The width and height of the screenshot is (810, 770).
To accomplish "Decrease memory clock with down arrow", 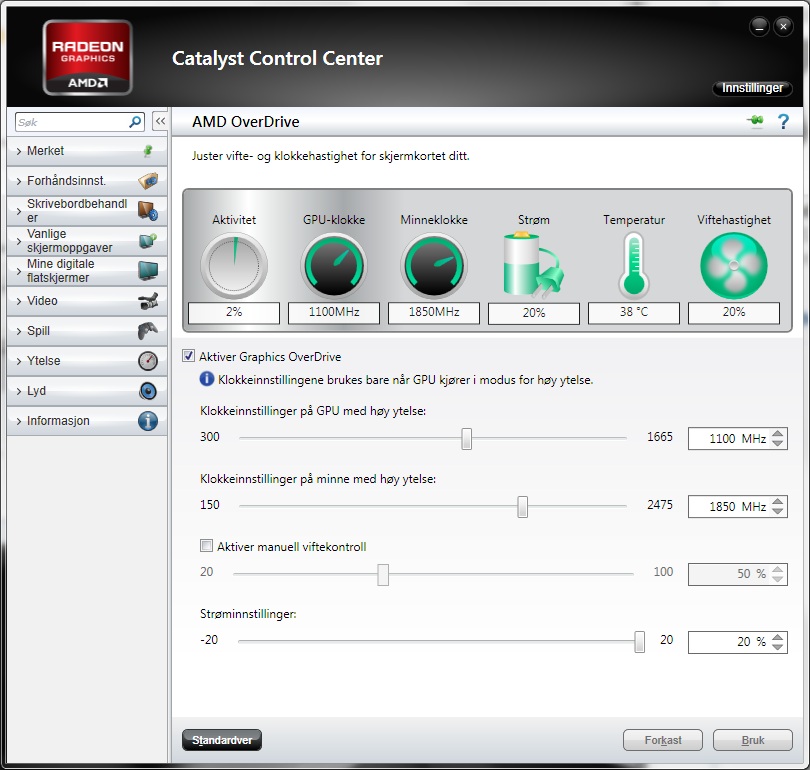I will [x=777, y=512].
